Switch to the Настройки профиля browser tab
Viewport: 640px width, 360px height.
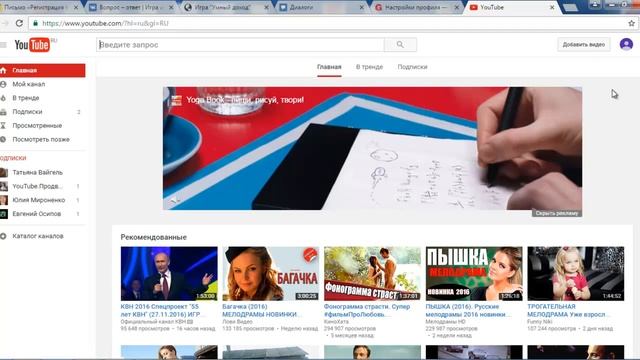pyautogui.click(x=416, y=7)
